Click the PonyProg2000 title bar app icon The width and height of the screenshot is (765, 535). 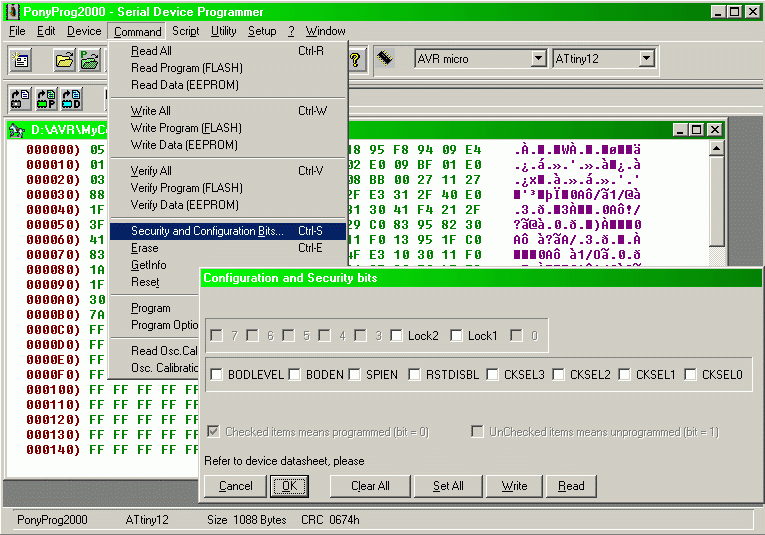[x=13, y=12]
